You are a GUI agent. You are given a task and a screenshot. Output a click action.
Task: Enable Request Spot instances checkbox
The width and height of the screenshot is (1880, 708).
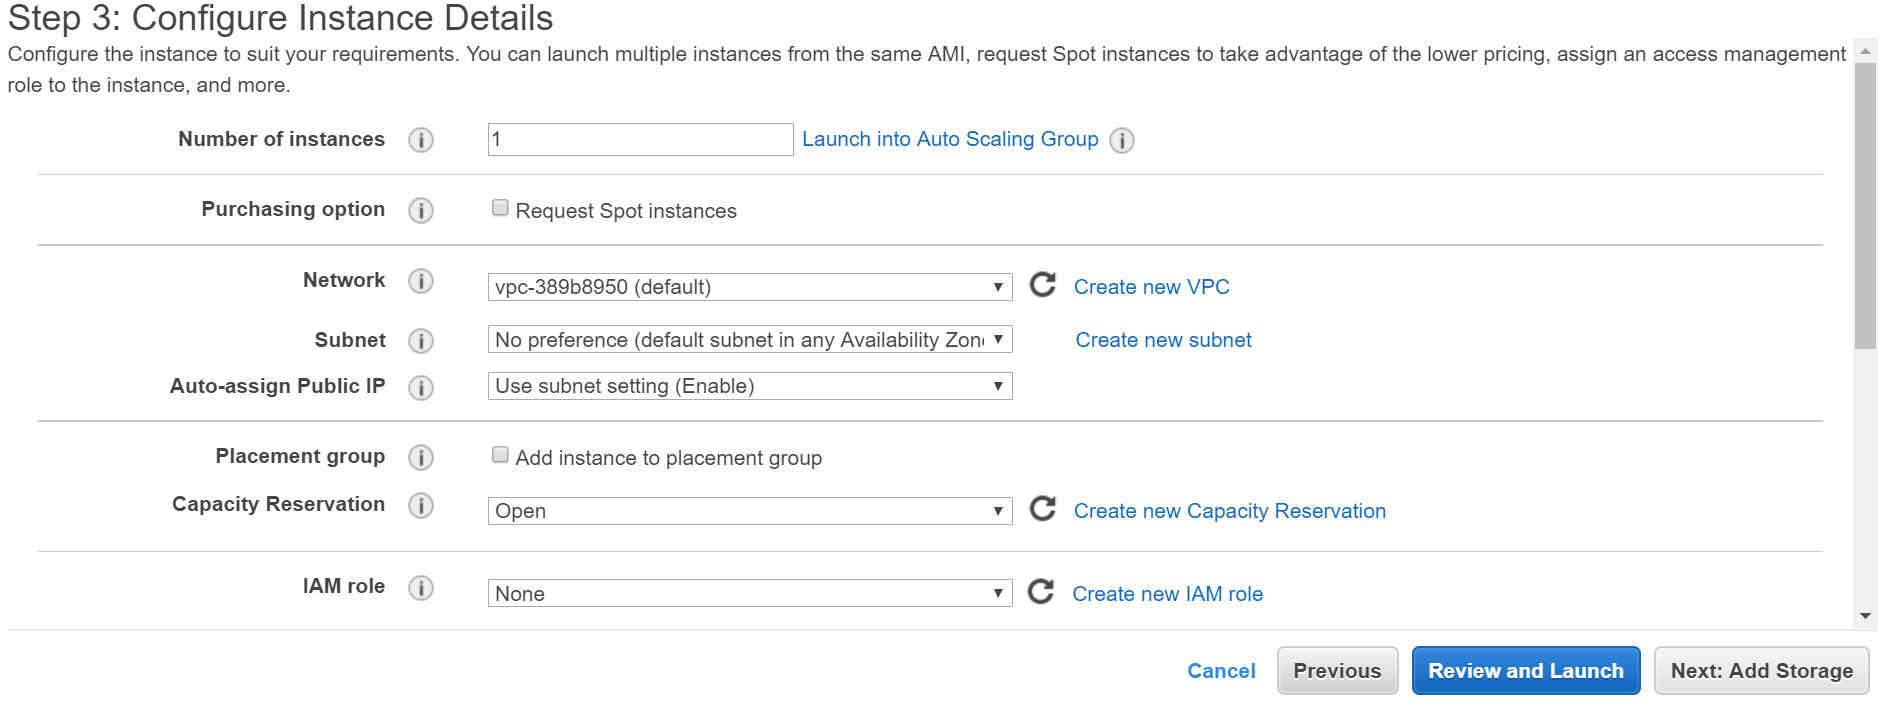click(500, 208)
